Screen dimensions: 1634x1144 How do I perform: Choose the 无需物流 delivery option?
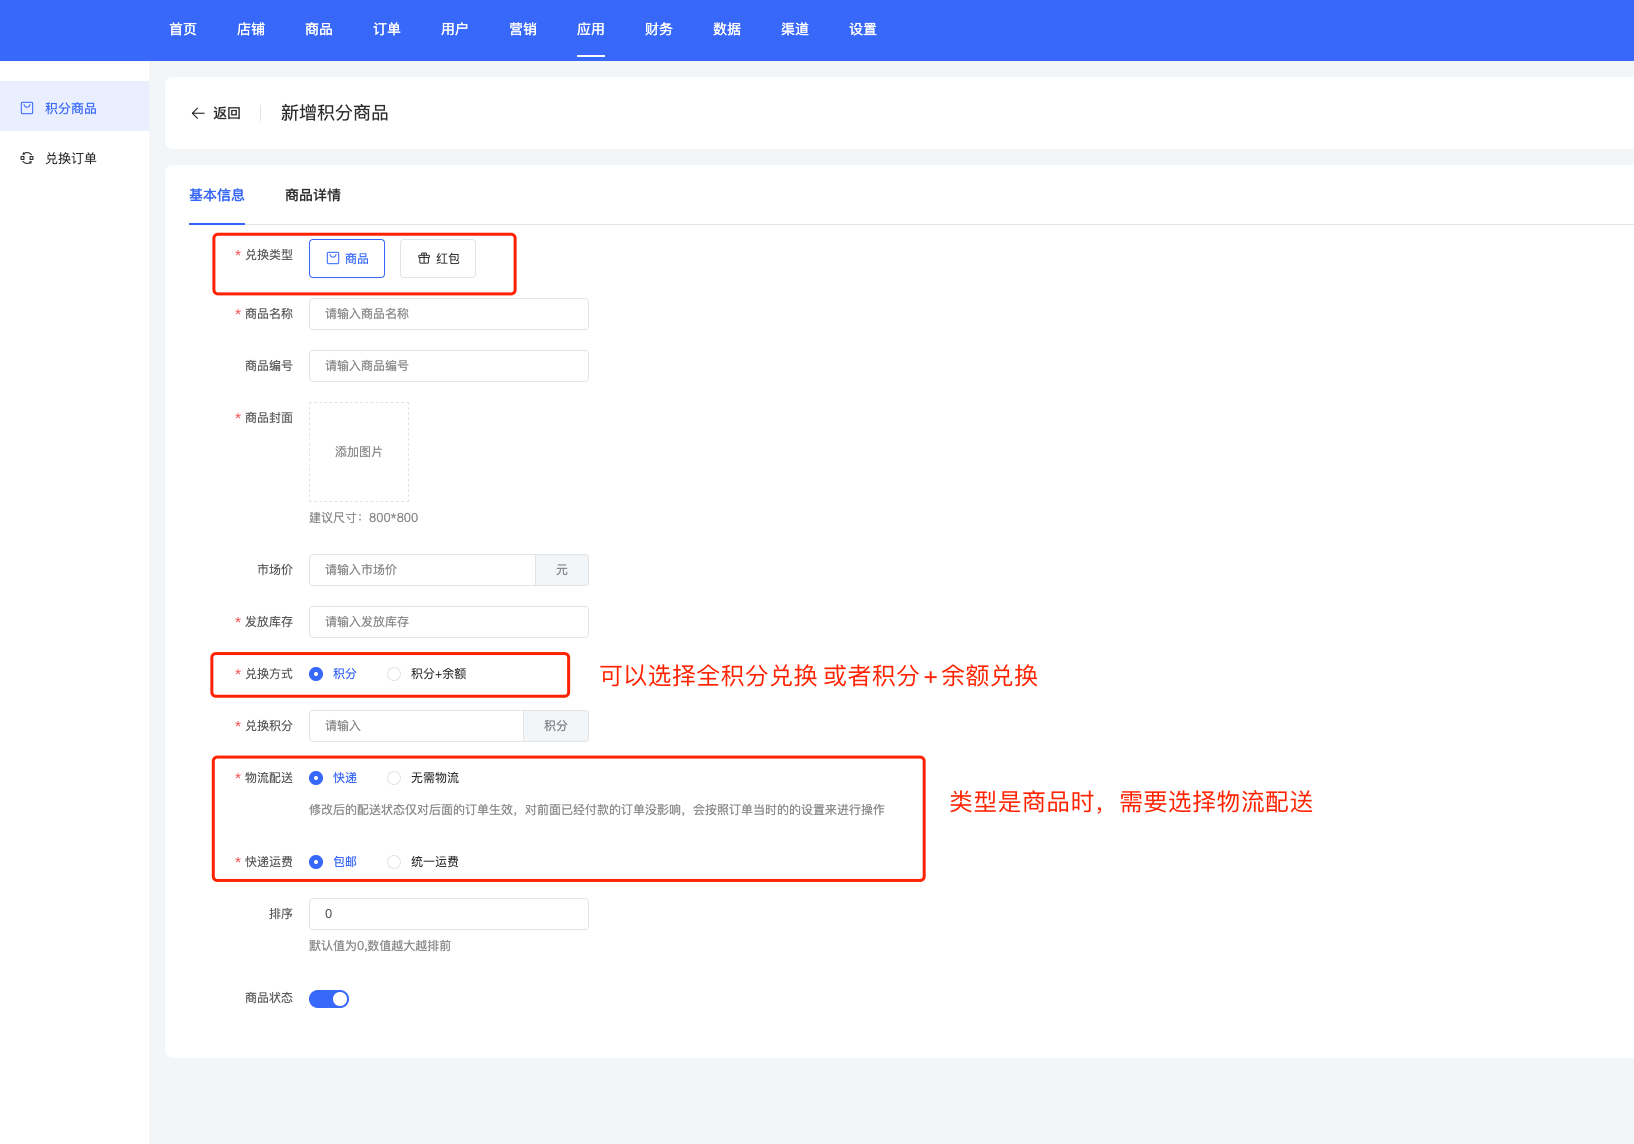[x=394, y=778]
